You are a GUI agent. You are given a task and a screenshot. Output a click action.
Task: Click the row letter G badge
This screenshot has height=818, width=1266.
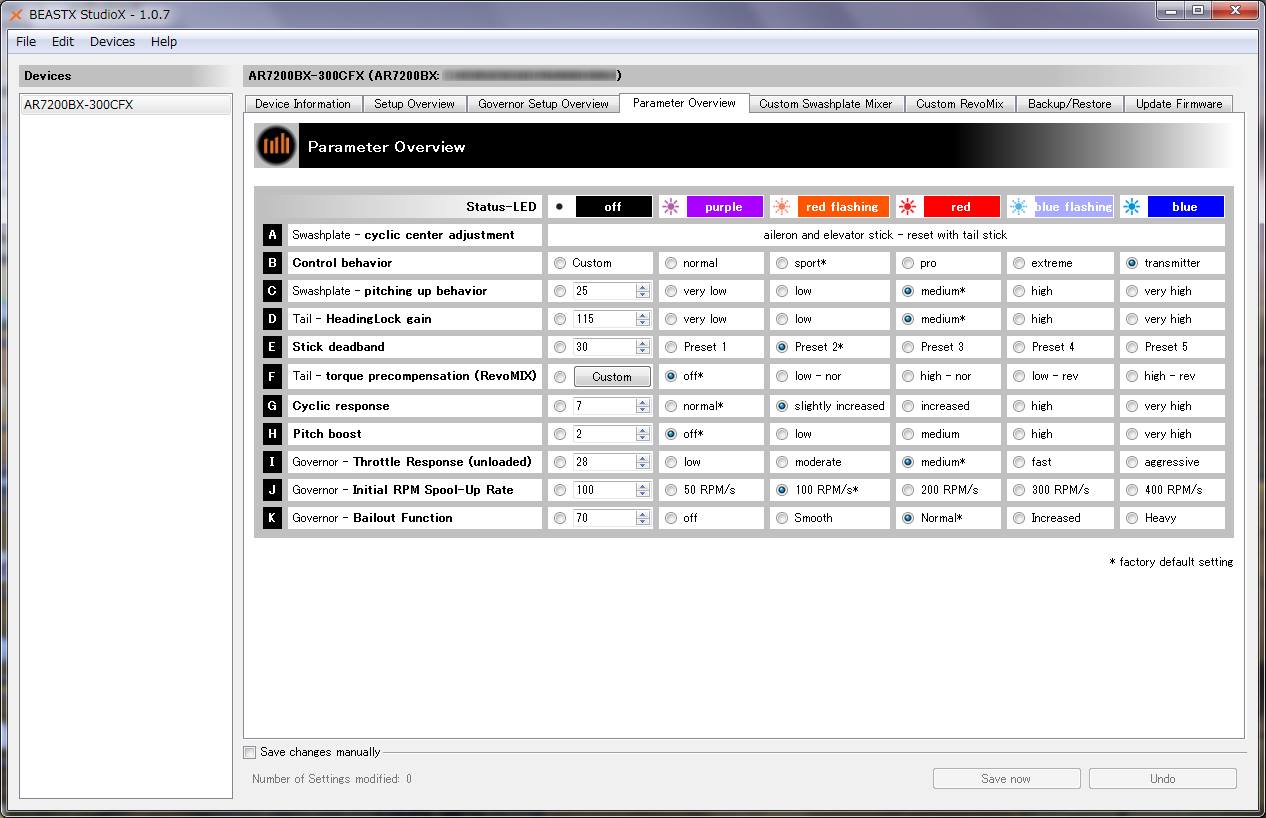click(272, 406)
